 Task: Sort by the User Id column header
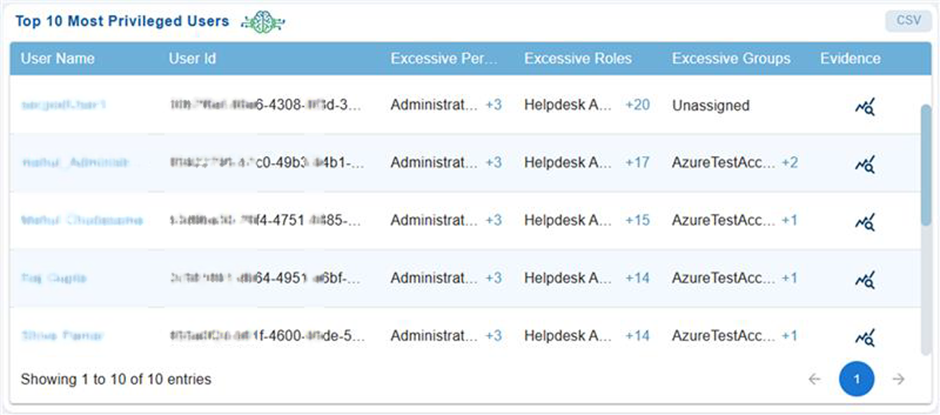click(x=192, y=58)
